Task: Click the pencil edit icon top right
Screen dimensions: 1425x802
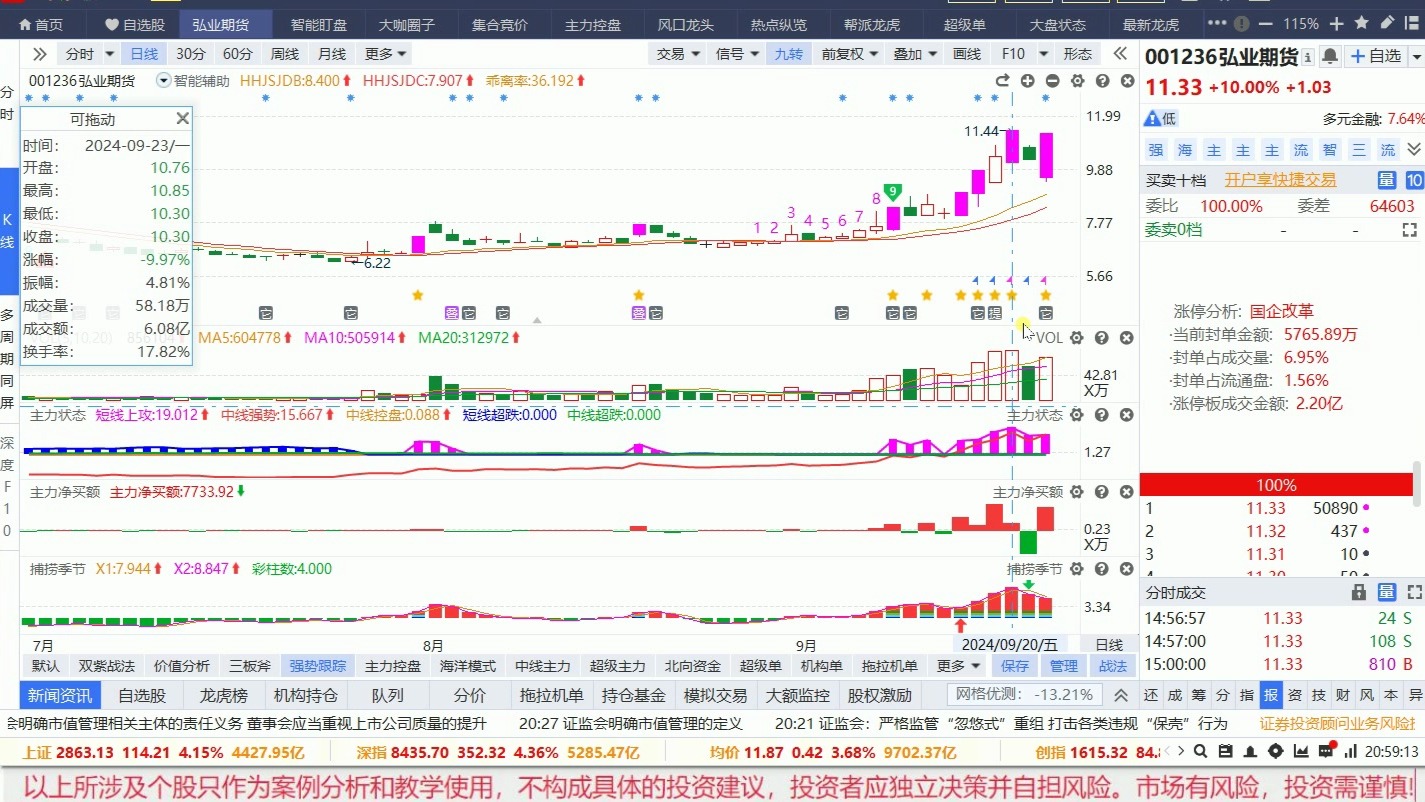Action: pos(1389,22)
